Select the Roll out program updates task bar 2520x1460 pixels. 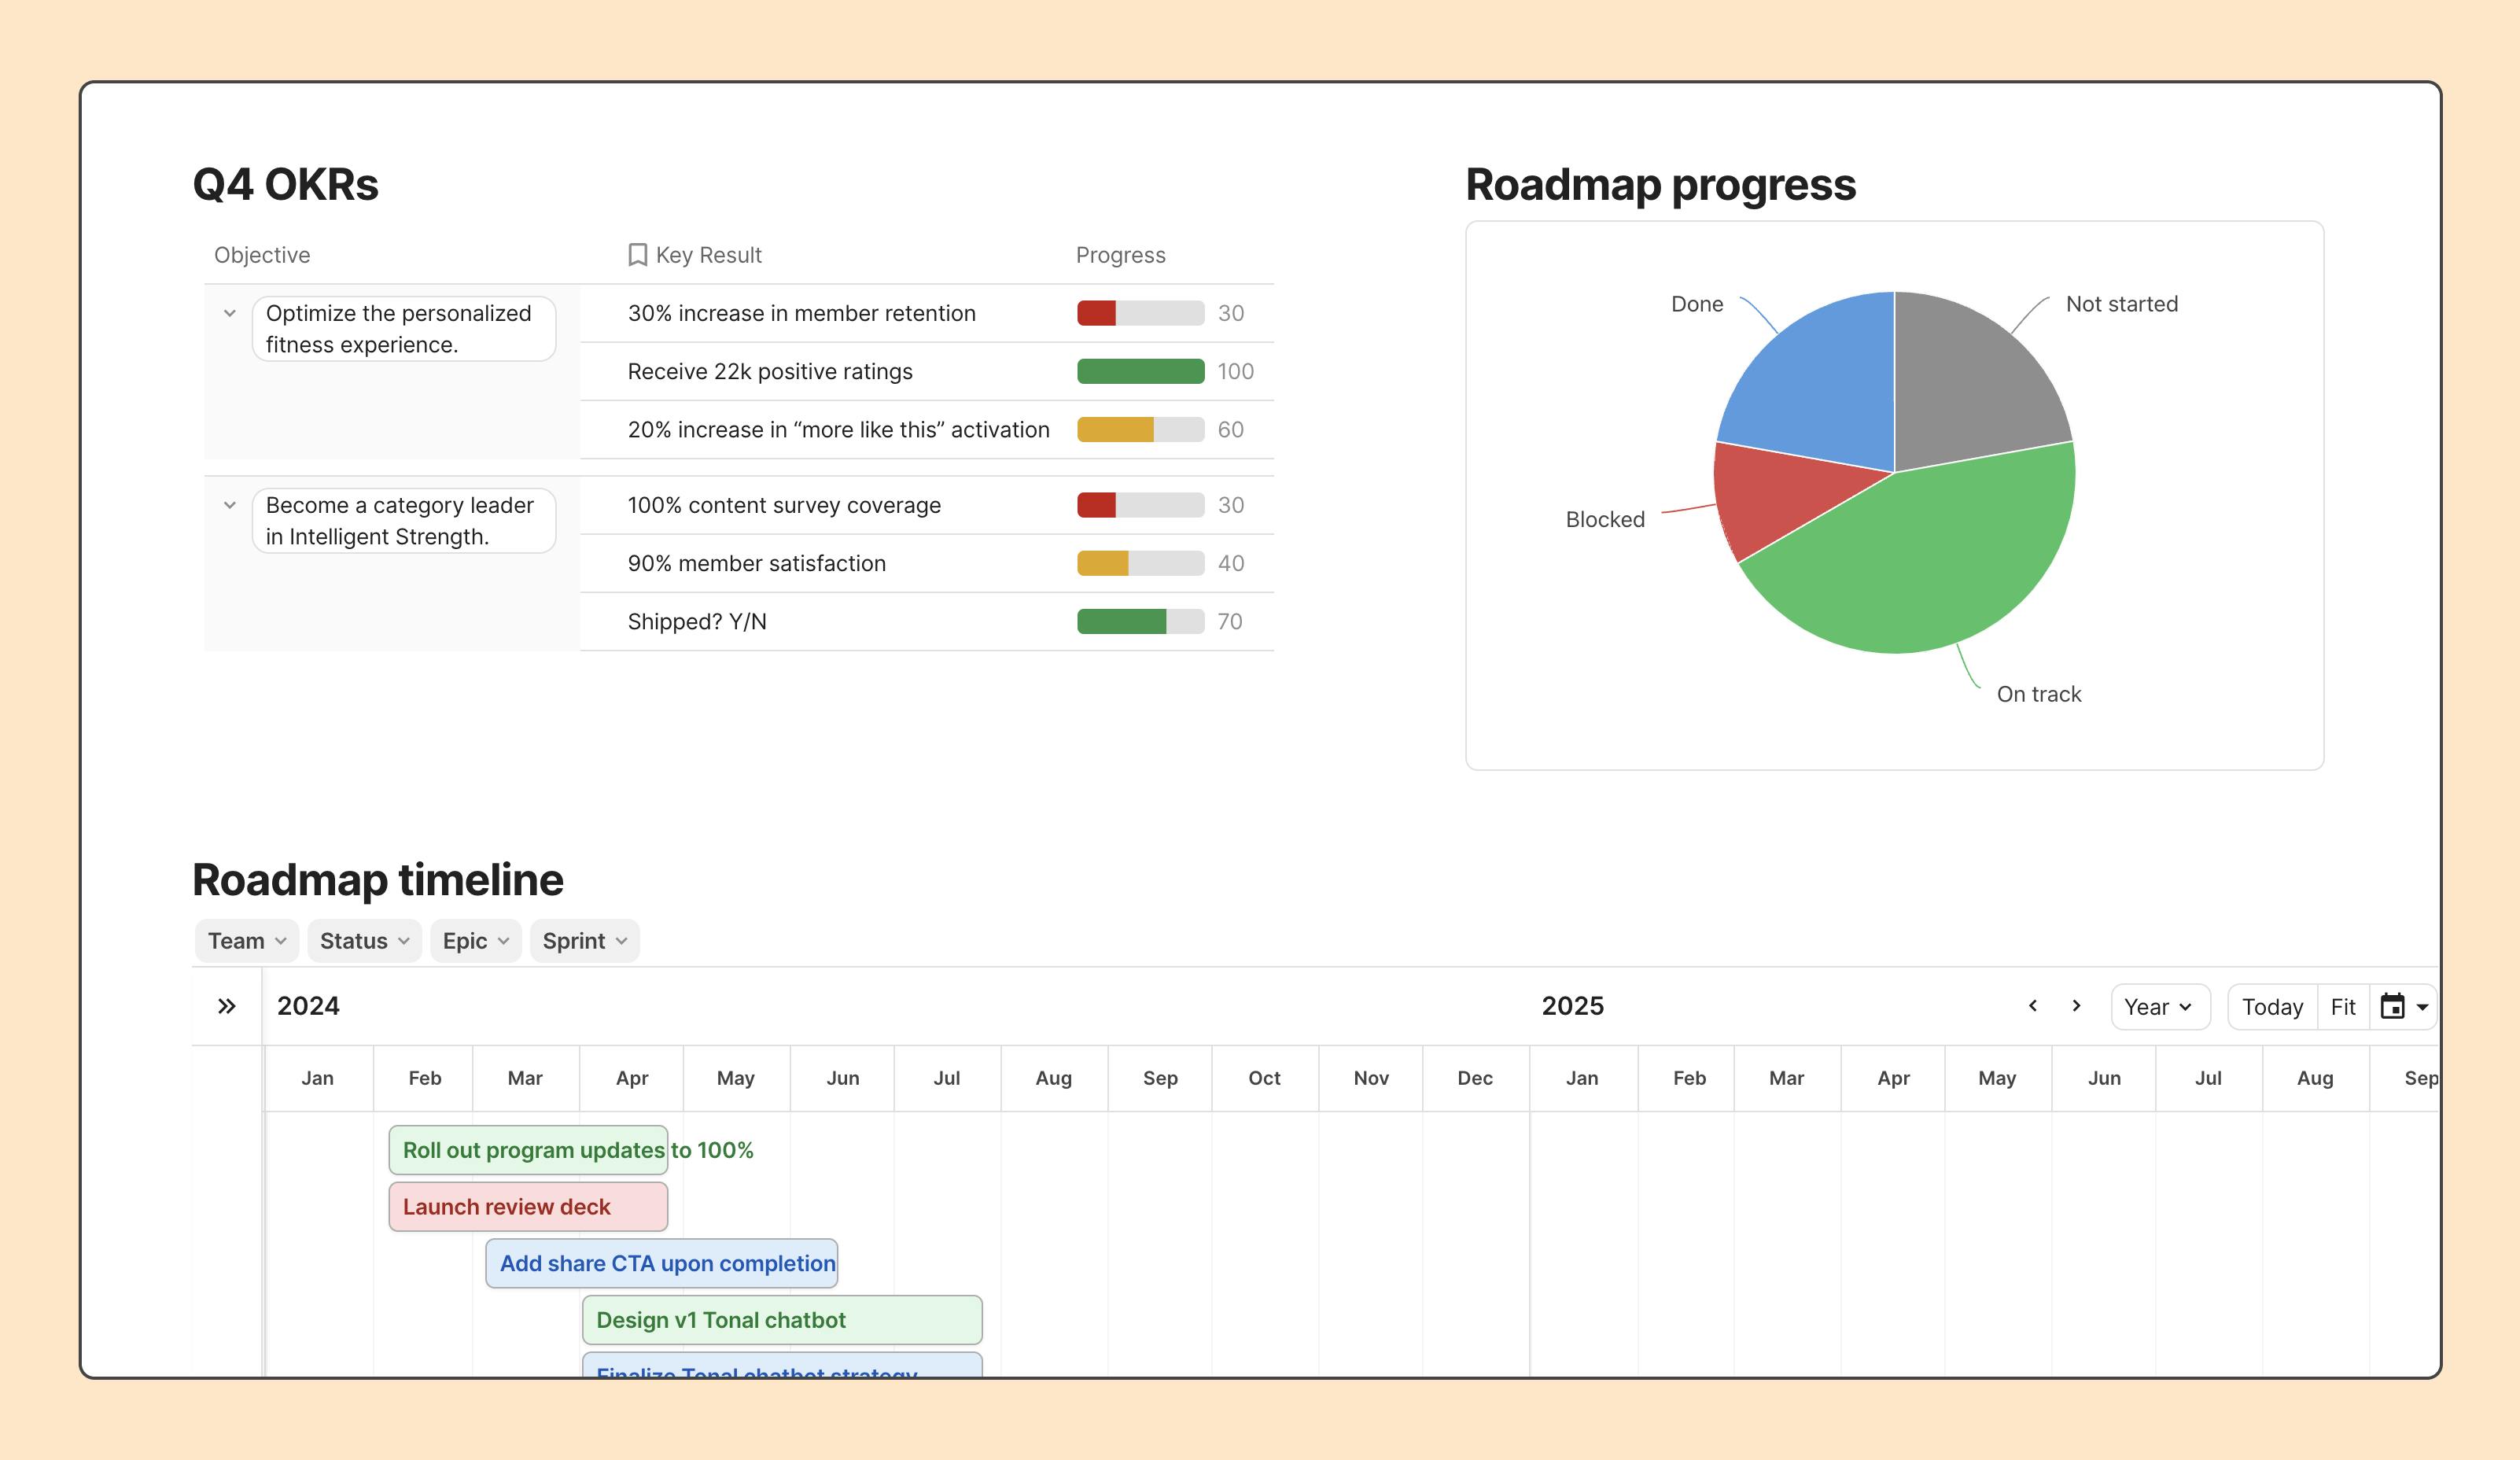pyautogui.click(x=528, y=1149)
